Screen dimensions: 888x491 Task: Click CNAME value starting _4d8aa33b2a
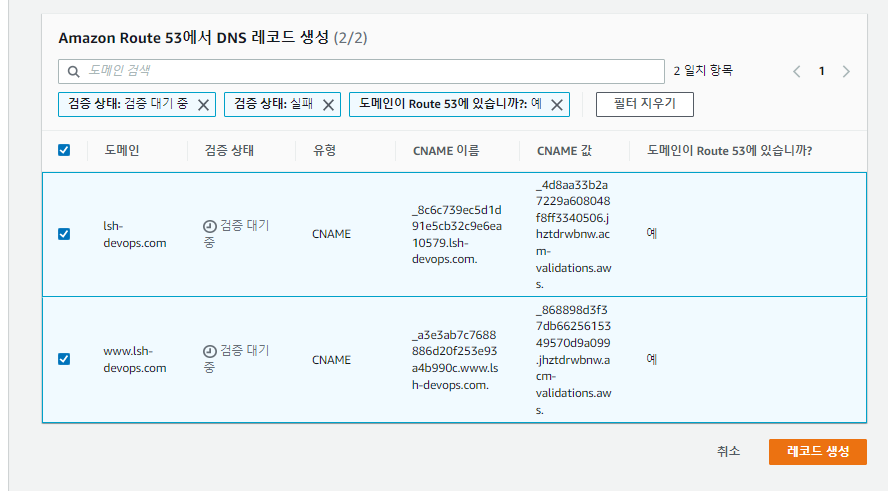[x=574, y=234]
